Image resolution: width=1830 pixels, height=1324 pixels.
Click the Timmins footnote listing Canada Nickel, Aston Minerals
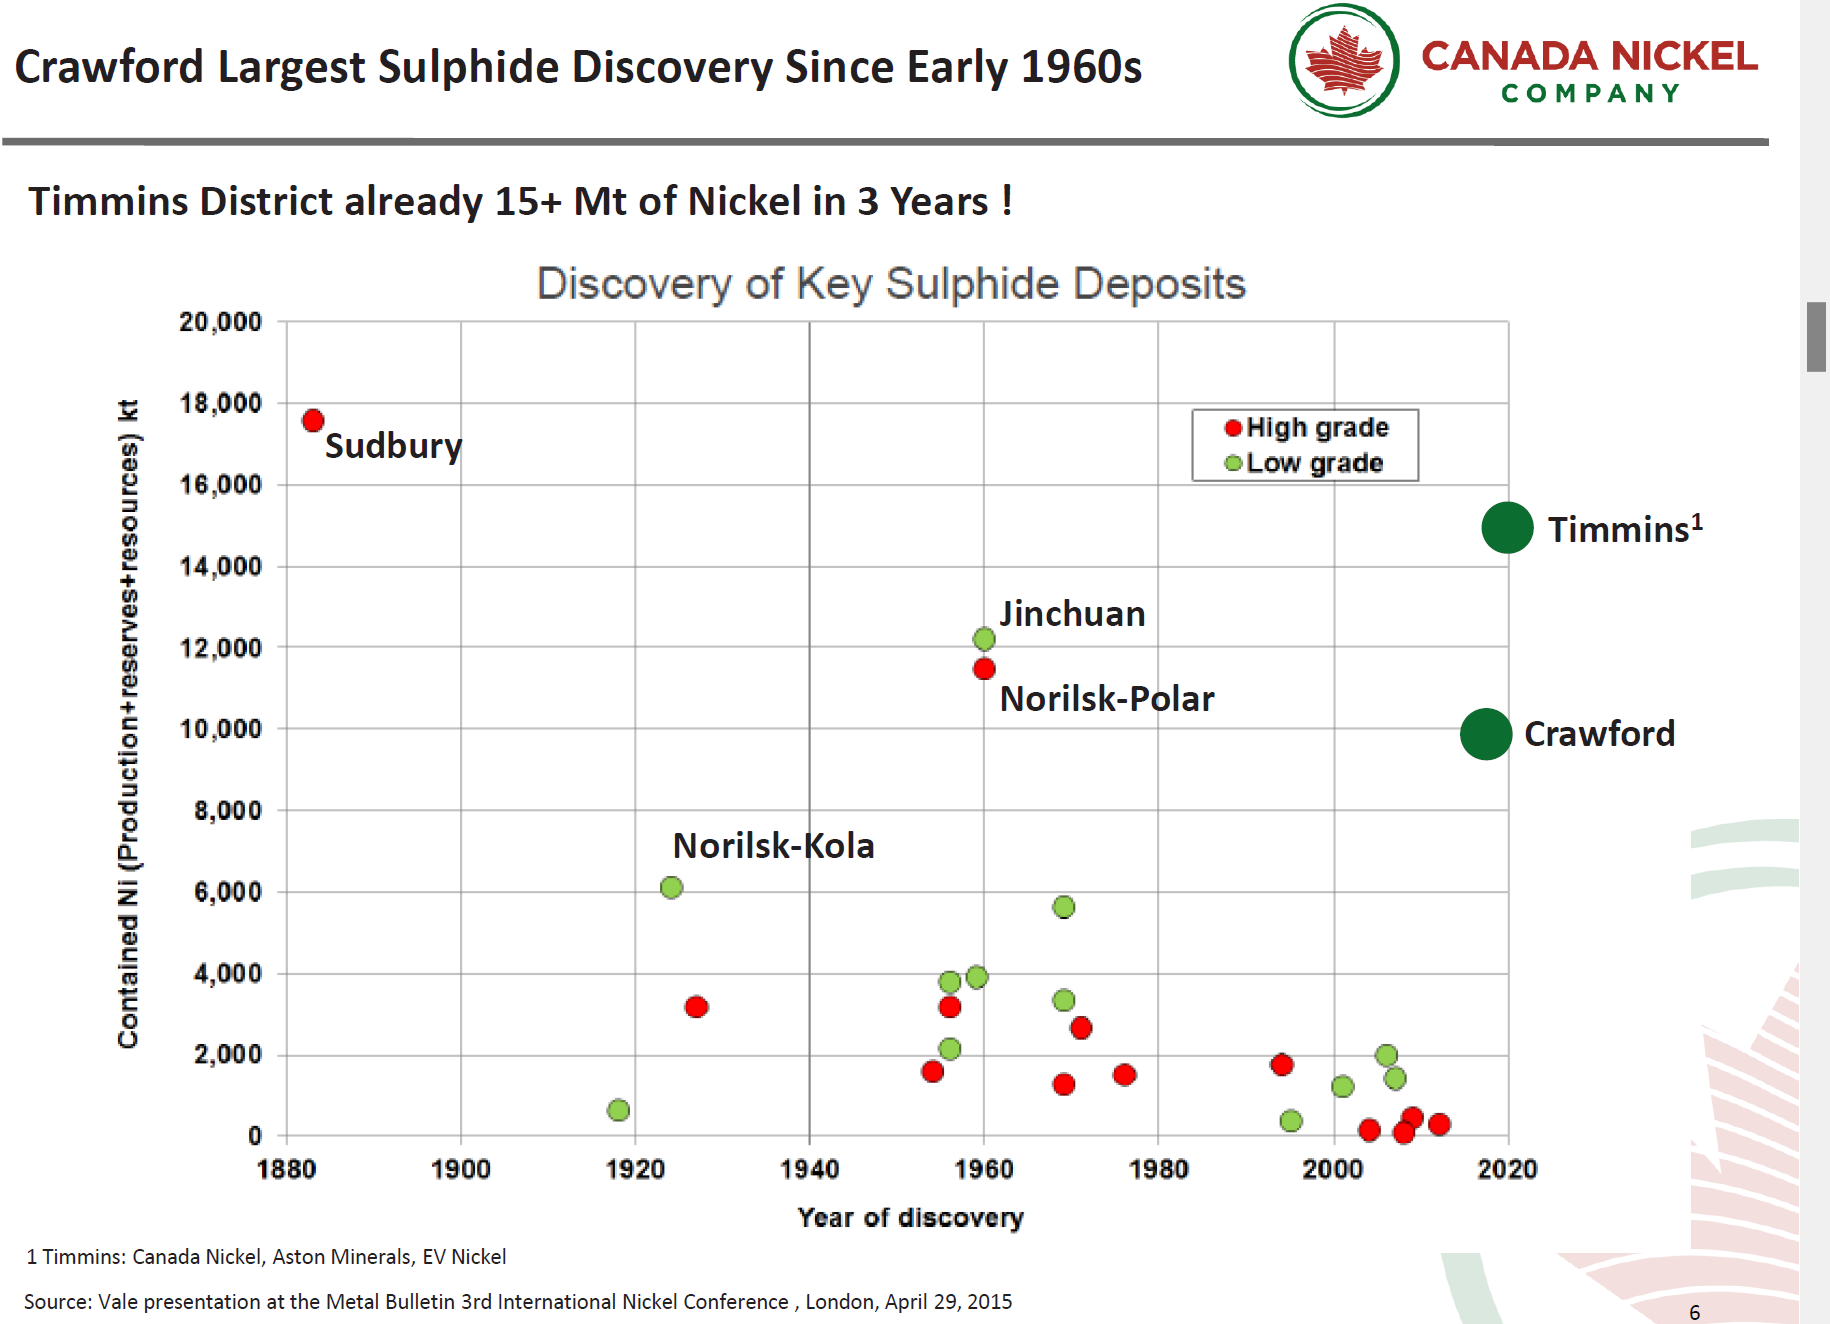(x=266, y=1257)
